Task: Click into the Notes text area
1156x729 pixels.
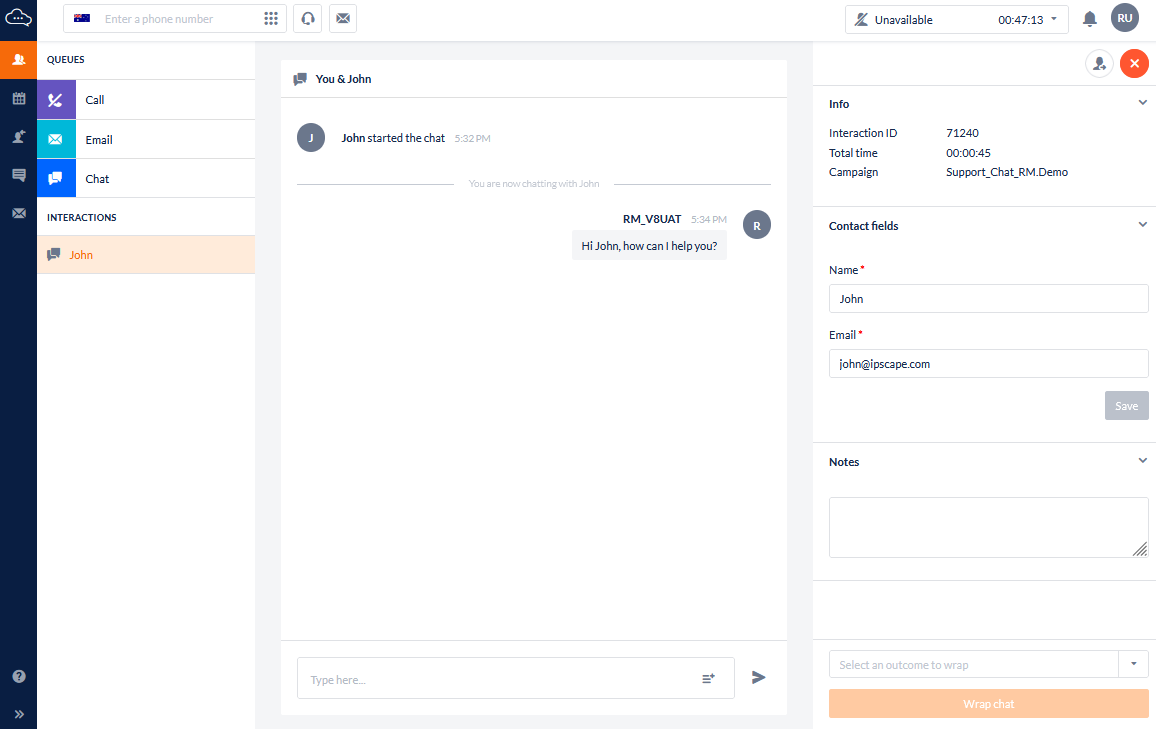Action: (x=987, y=527)
